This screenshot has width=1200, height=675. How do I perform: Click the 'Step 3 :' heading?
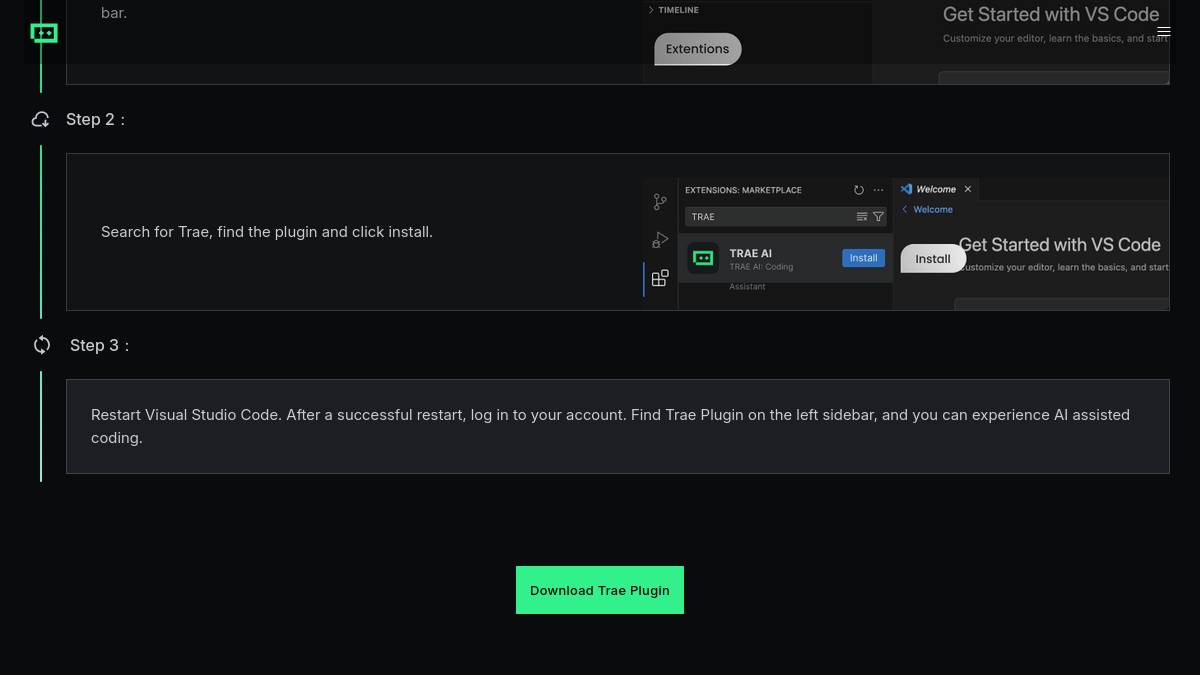(x=99, y=345)
